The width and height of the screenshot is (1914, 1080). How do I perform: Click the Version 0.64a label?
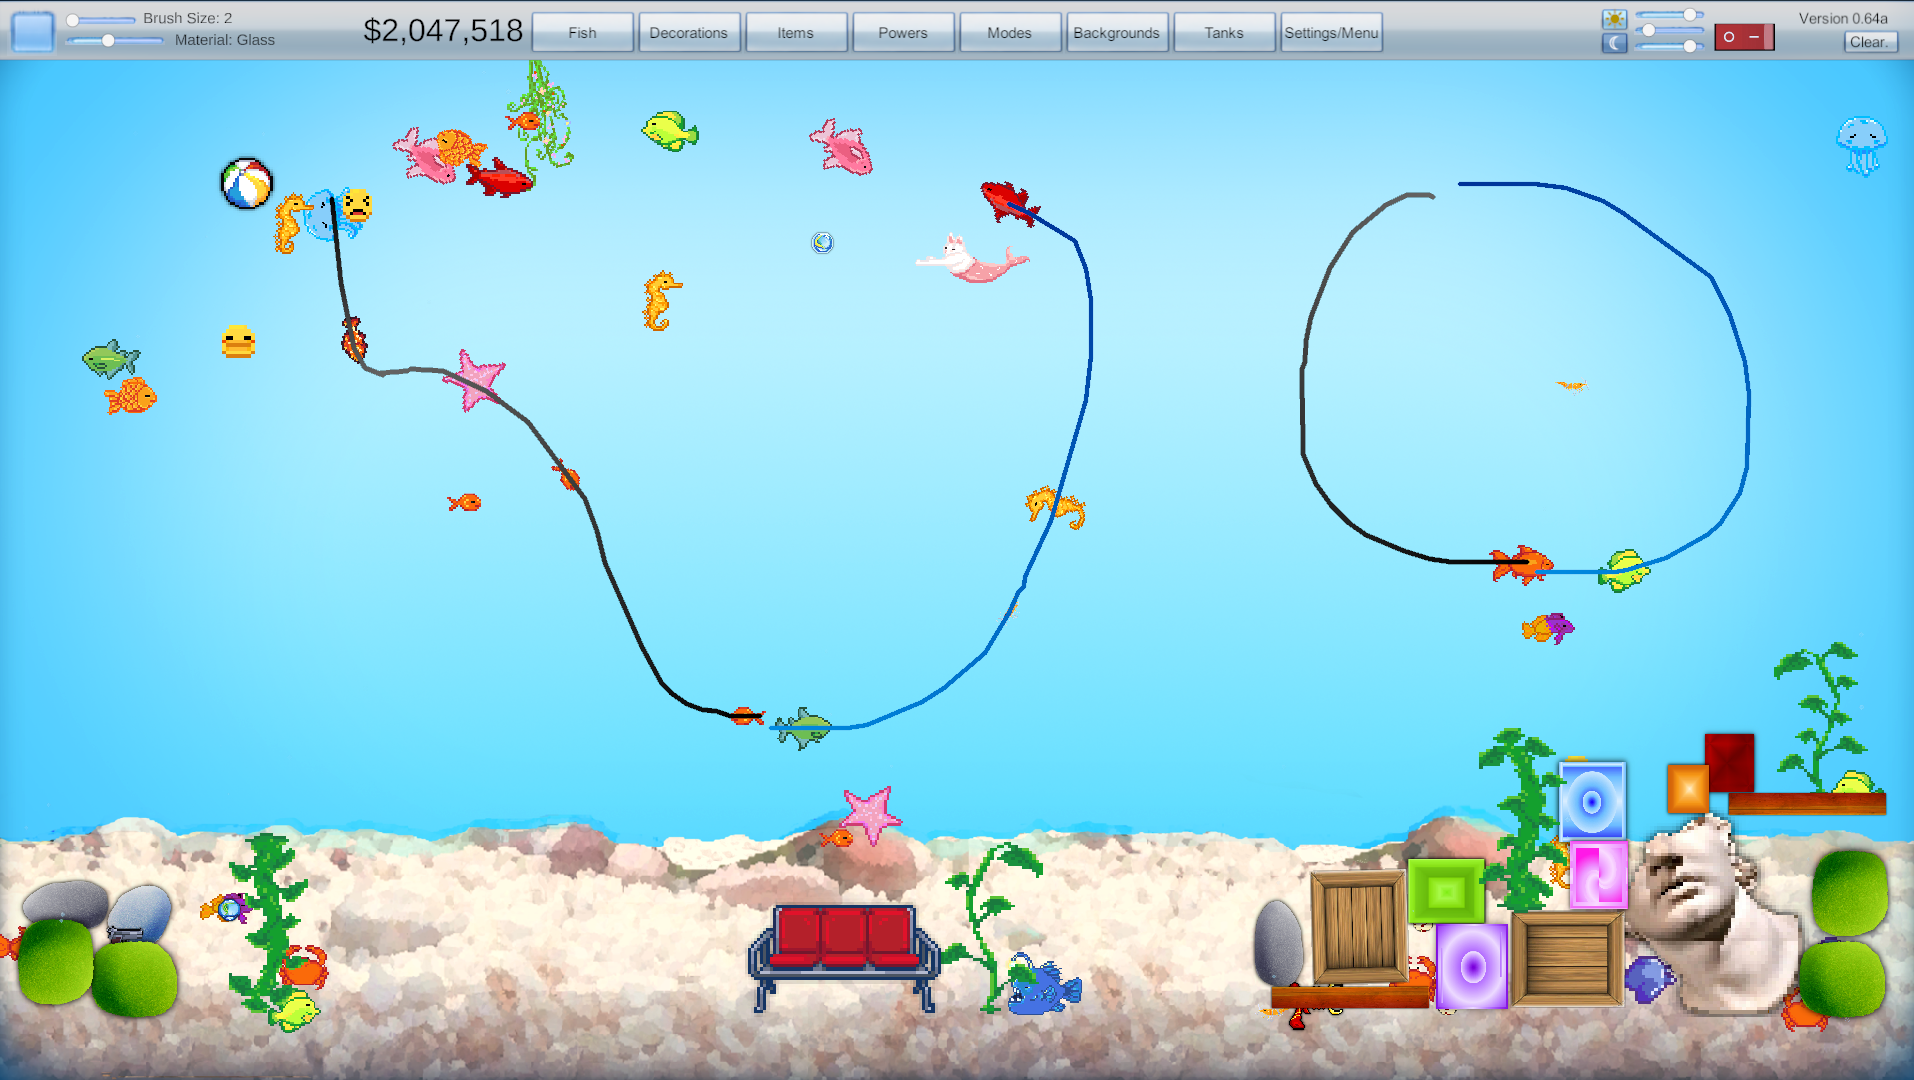(x=1843, y=18)
